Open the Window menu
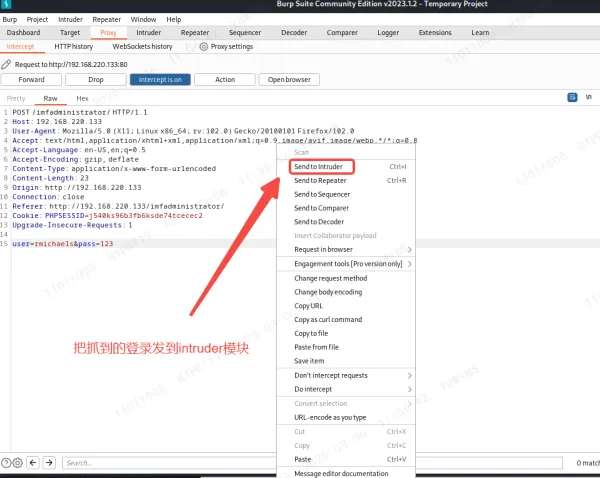The image size is (600, 478). [143, 20]
